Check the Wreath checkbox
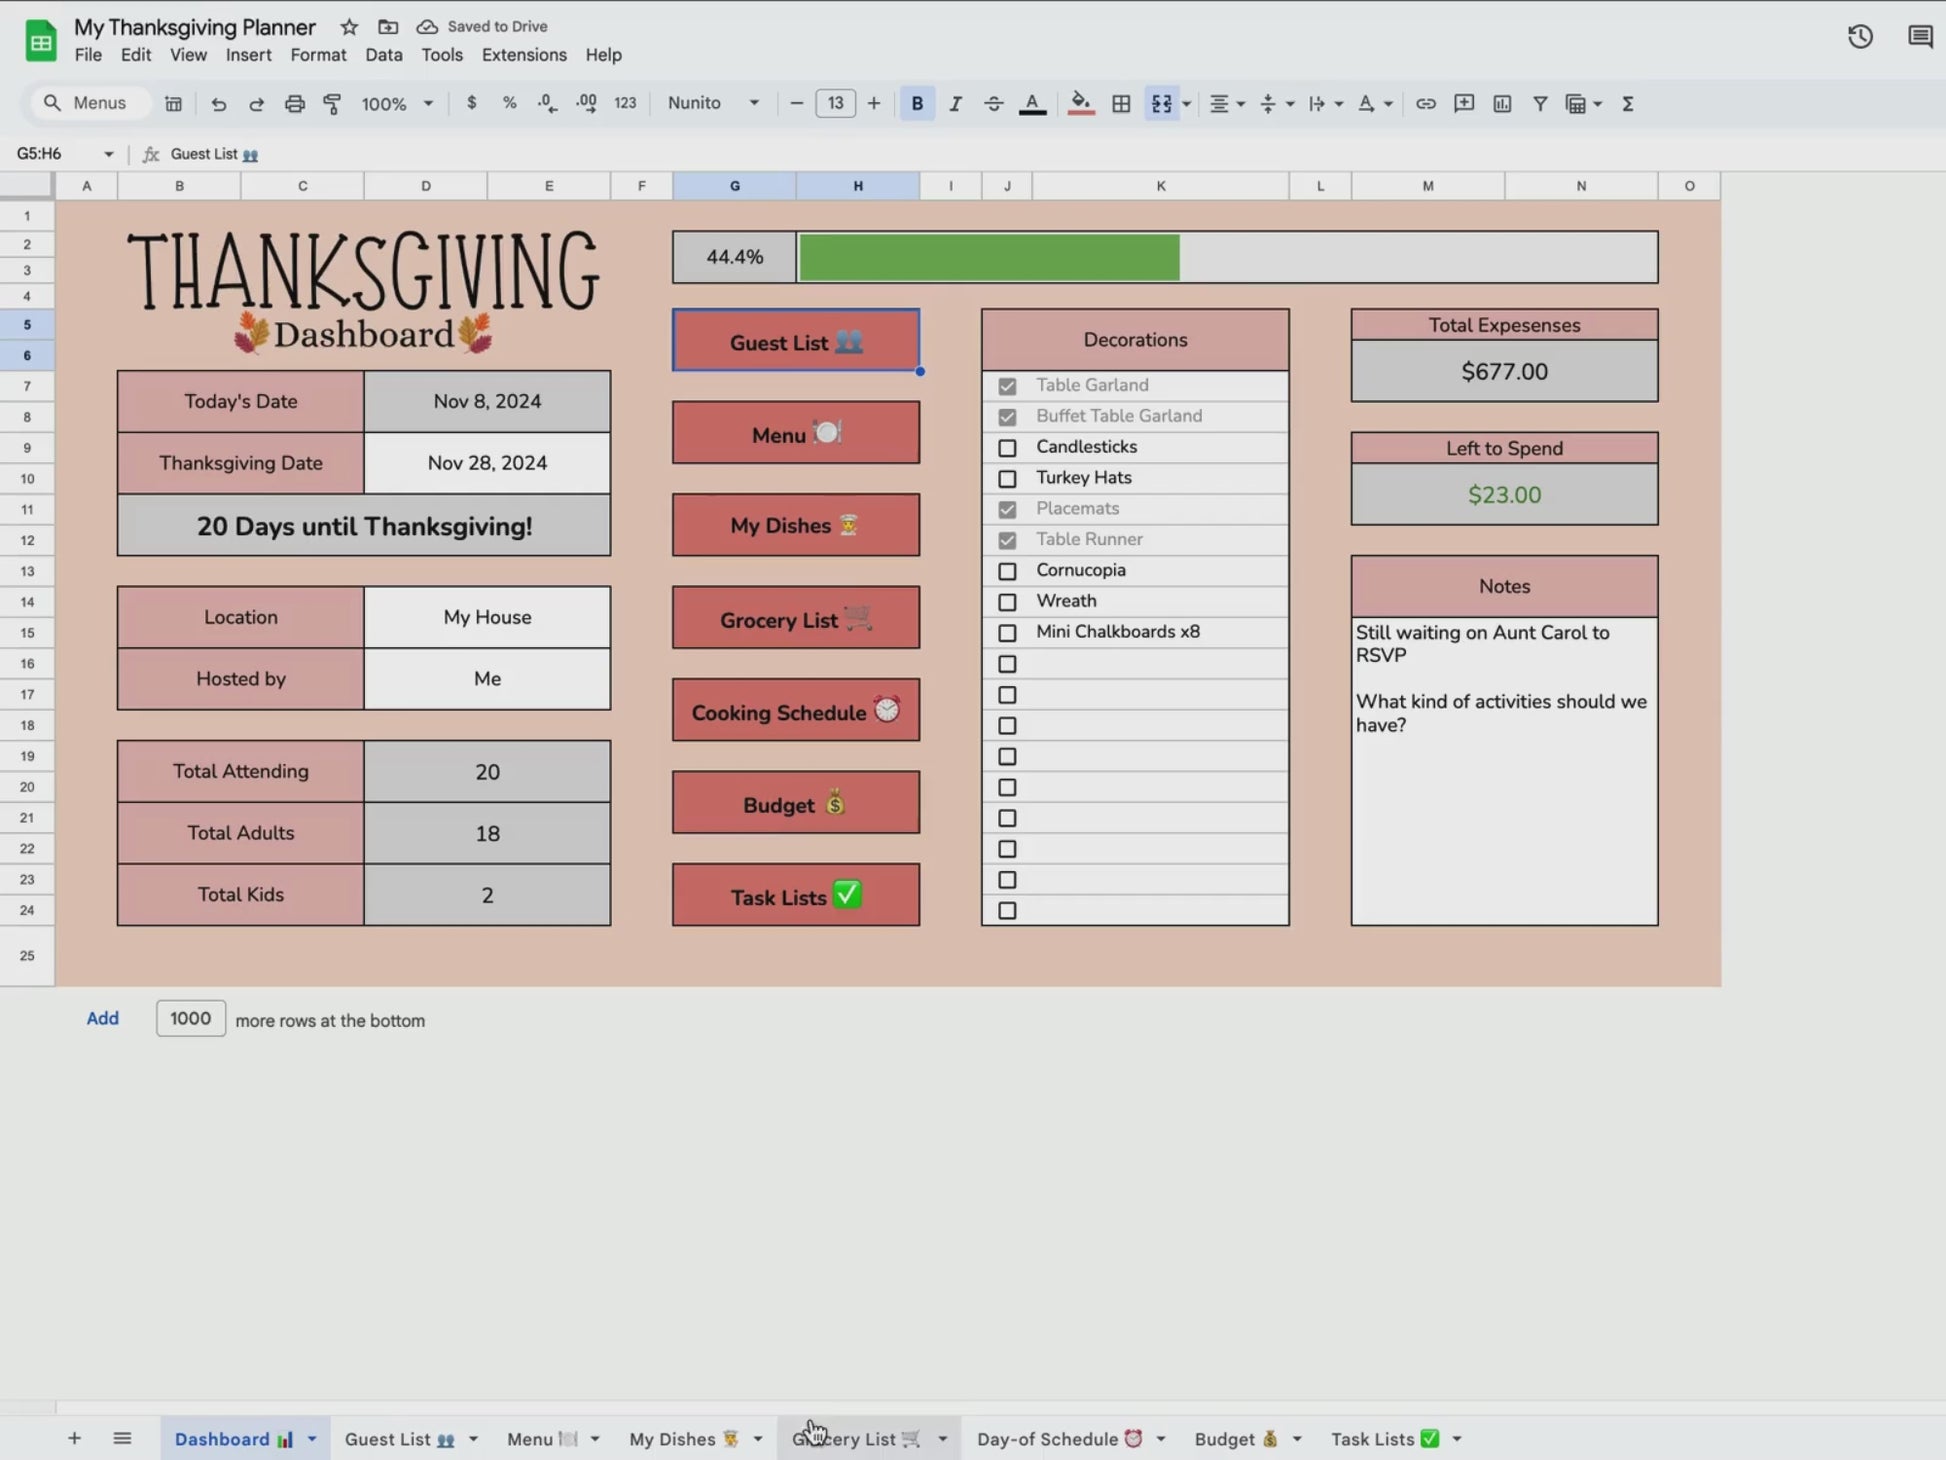Viewport: 1946px width, 1460px height. point(1007,602)
